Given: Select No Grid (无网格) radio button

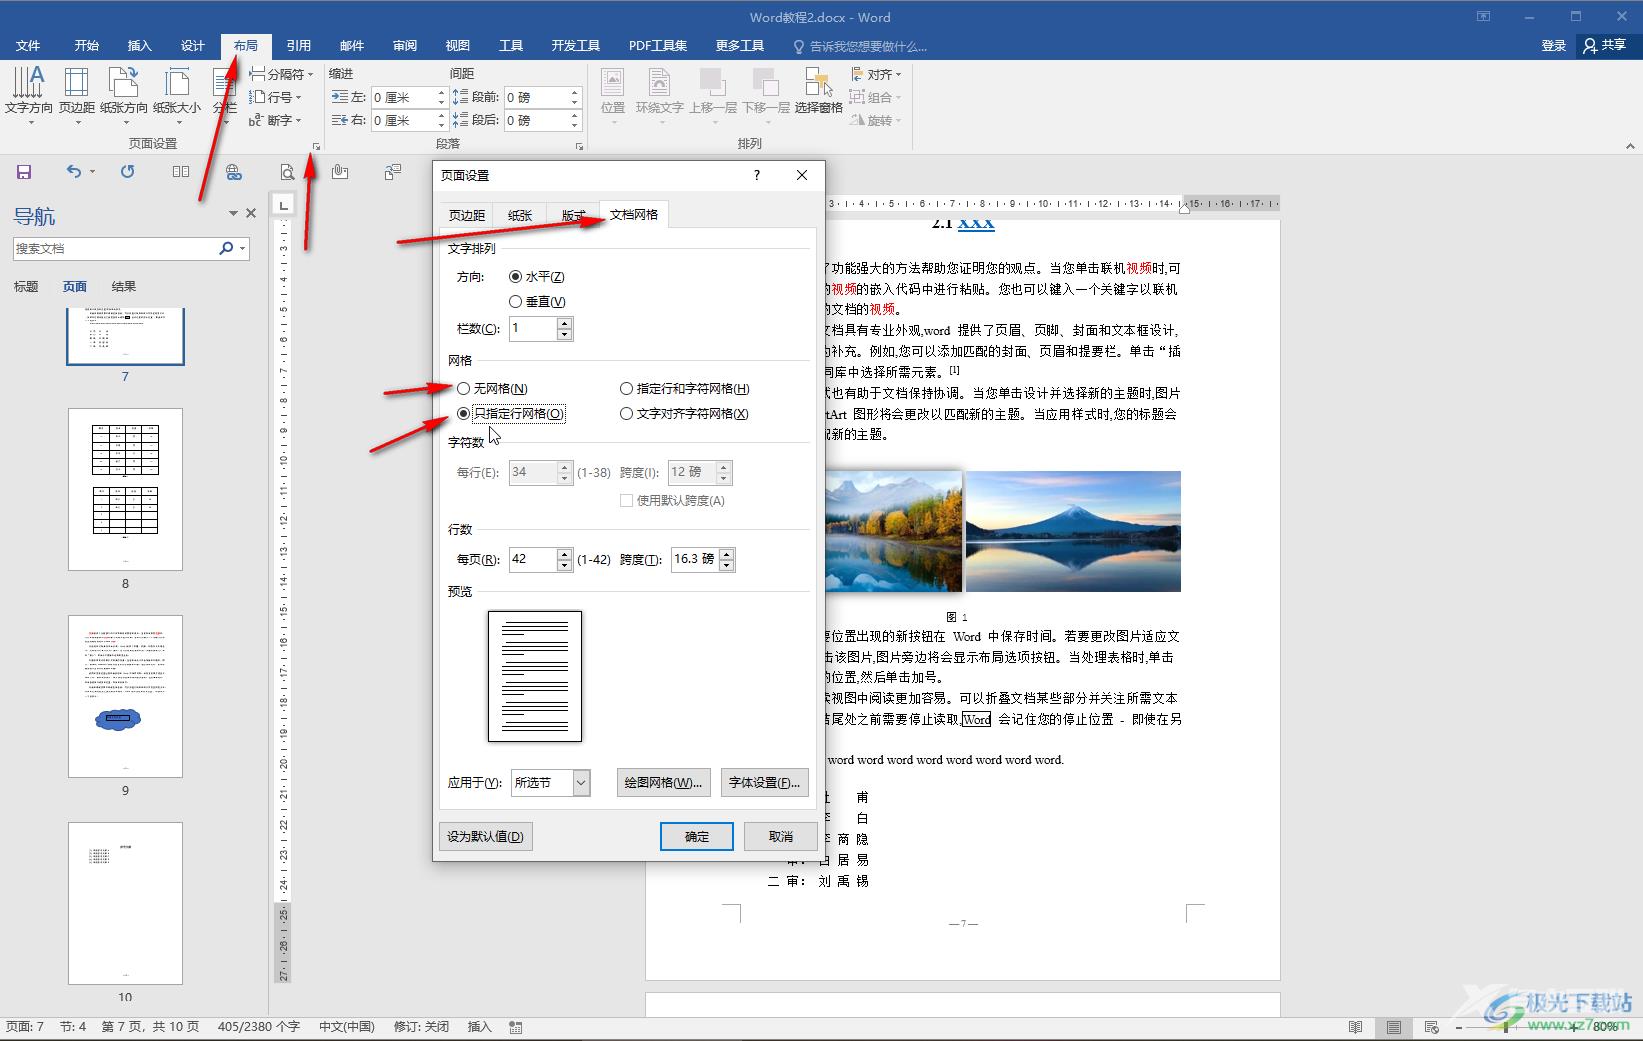Looking at the screenshot, I should point(463,388).
